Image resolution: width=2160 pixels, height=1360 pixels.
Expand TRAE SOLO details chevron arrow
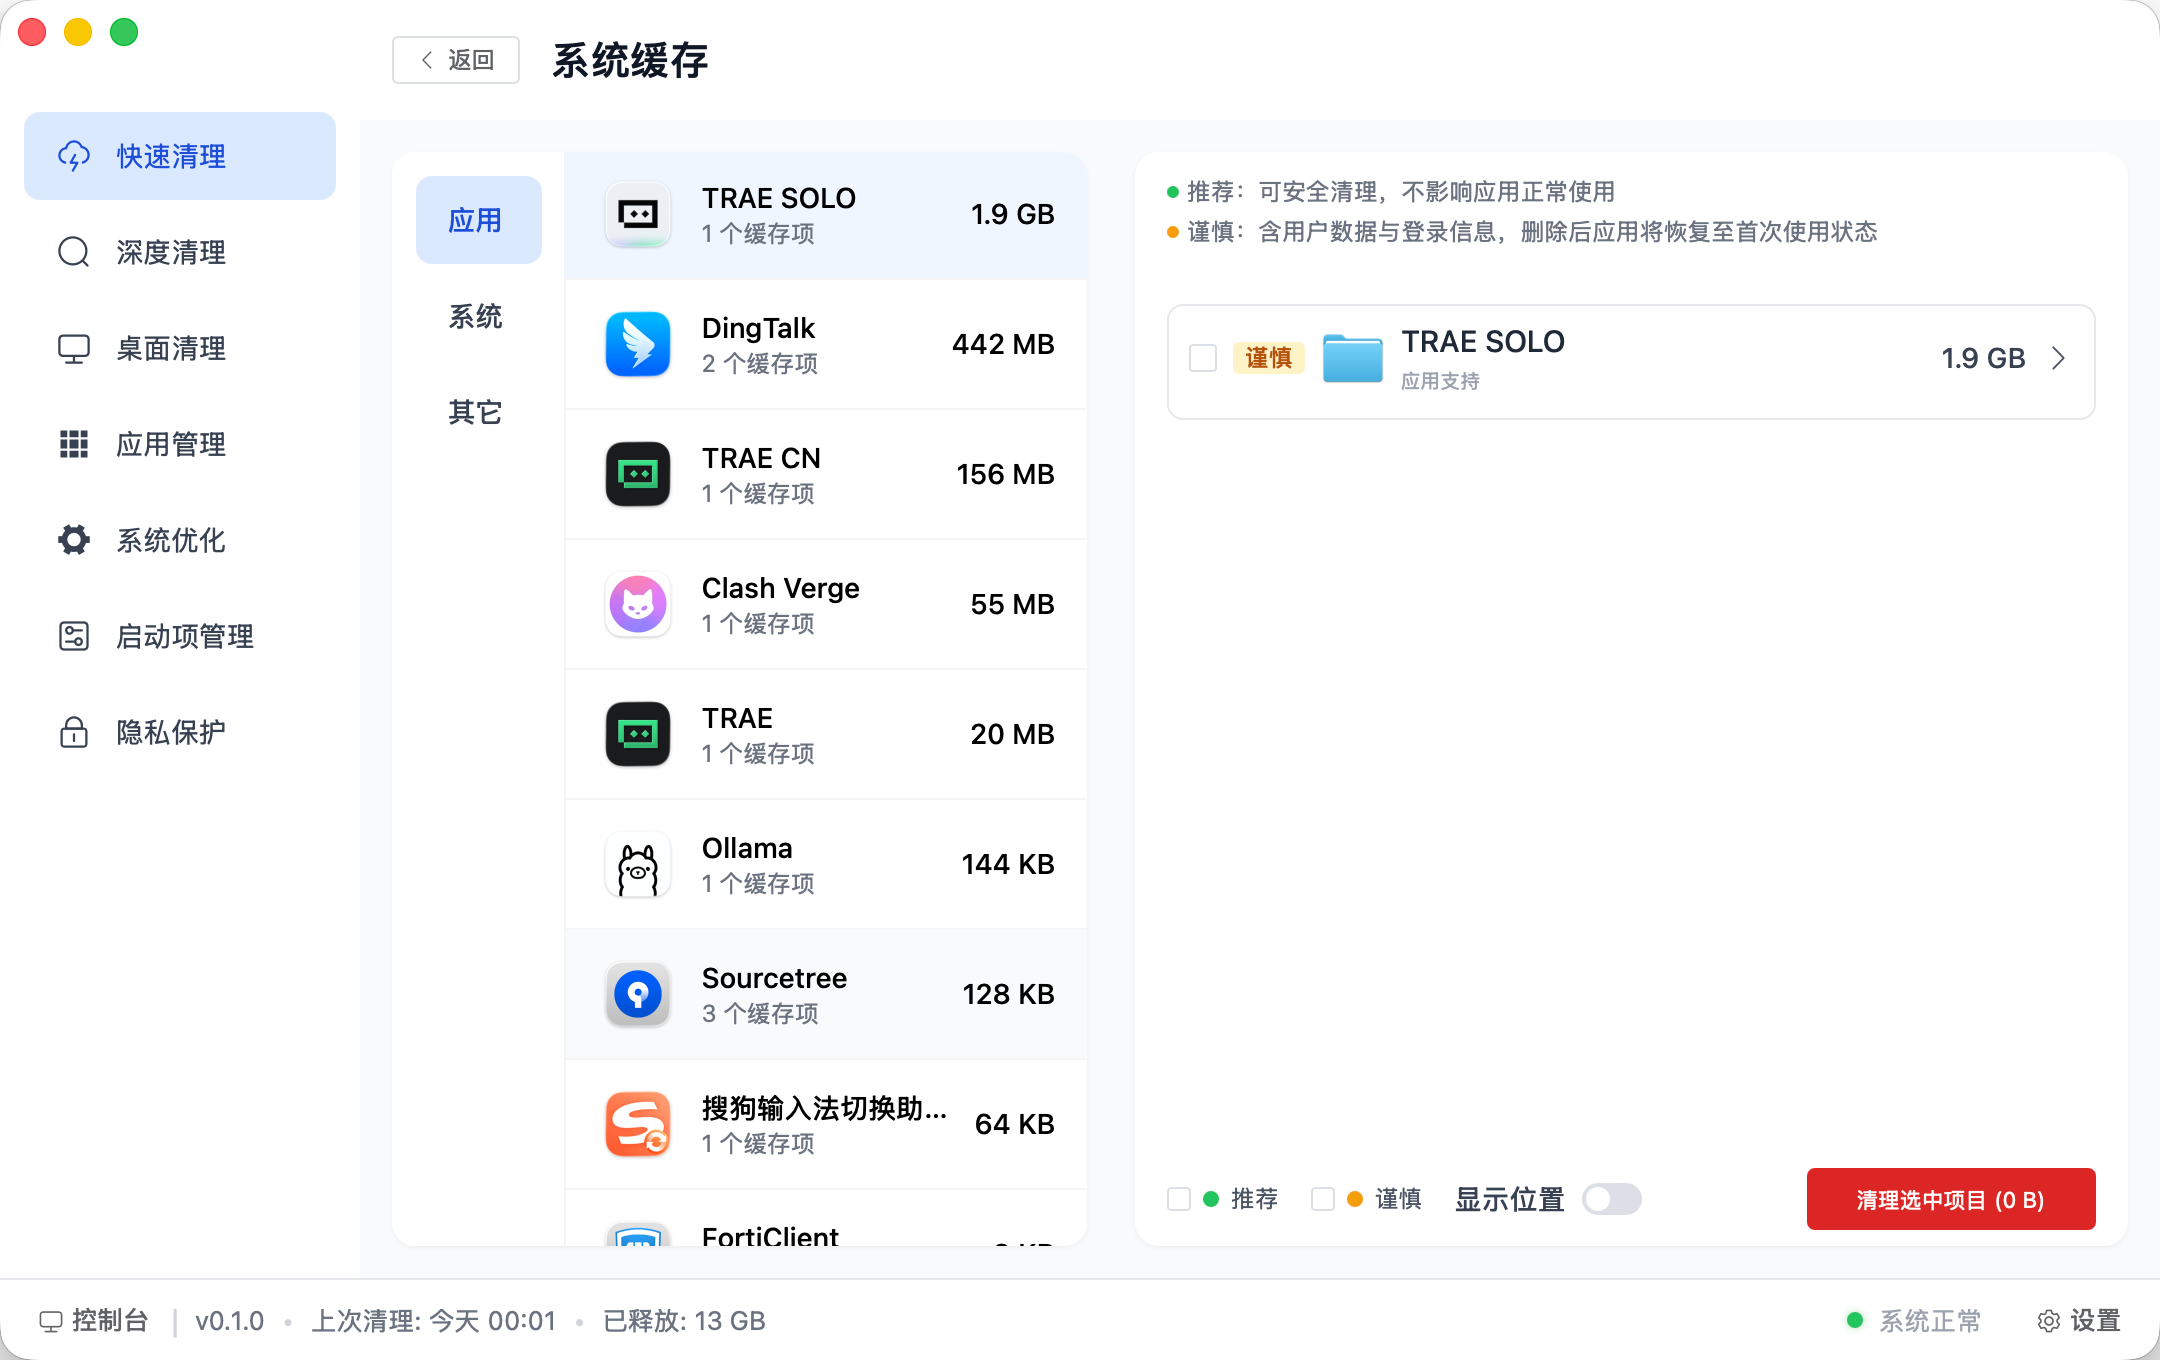click(x=2058, y=358)
